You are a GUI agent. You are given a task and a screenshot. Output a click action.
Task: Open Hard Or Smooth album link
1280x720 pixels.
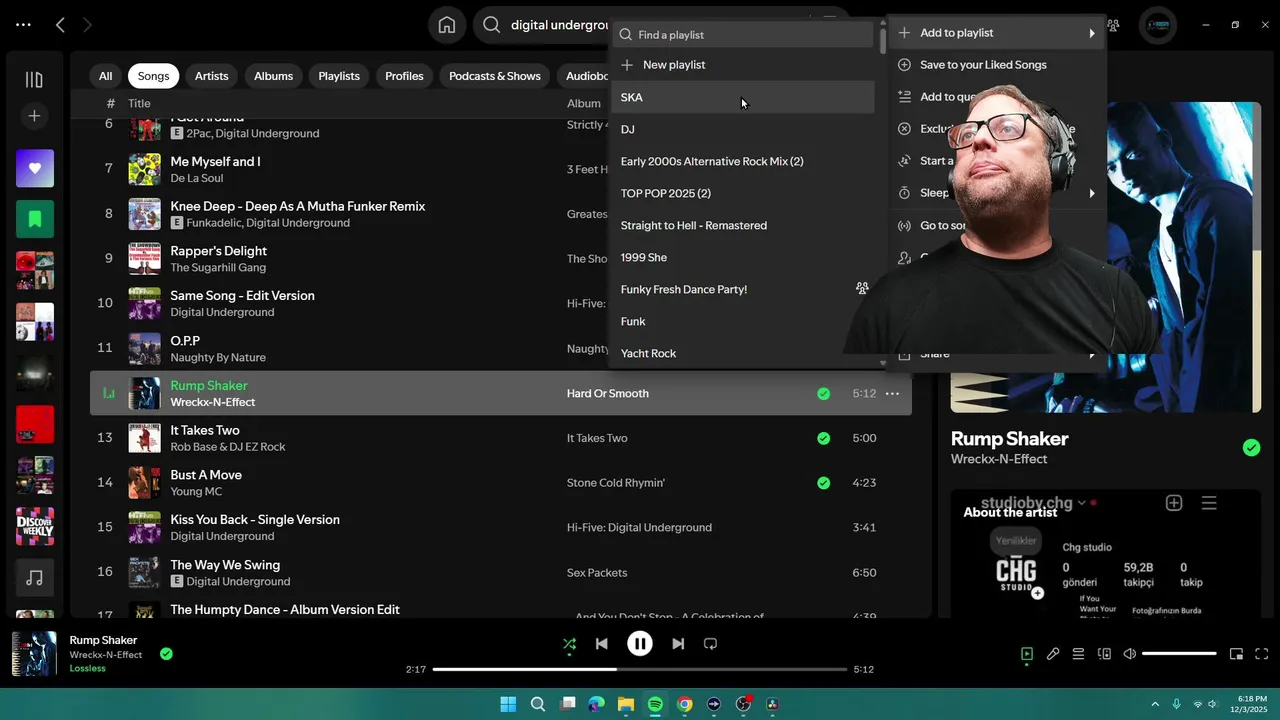point(608,394)
